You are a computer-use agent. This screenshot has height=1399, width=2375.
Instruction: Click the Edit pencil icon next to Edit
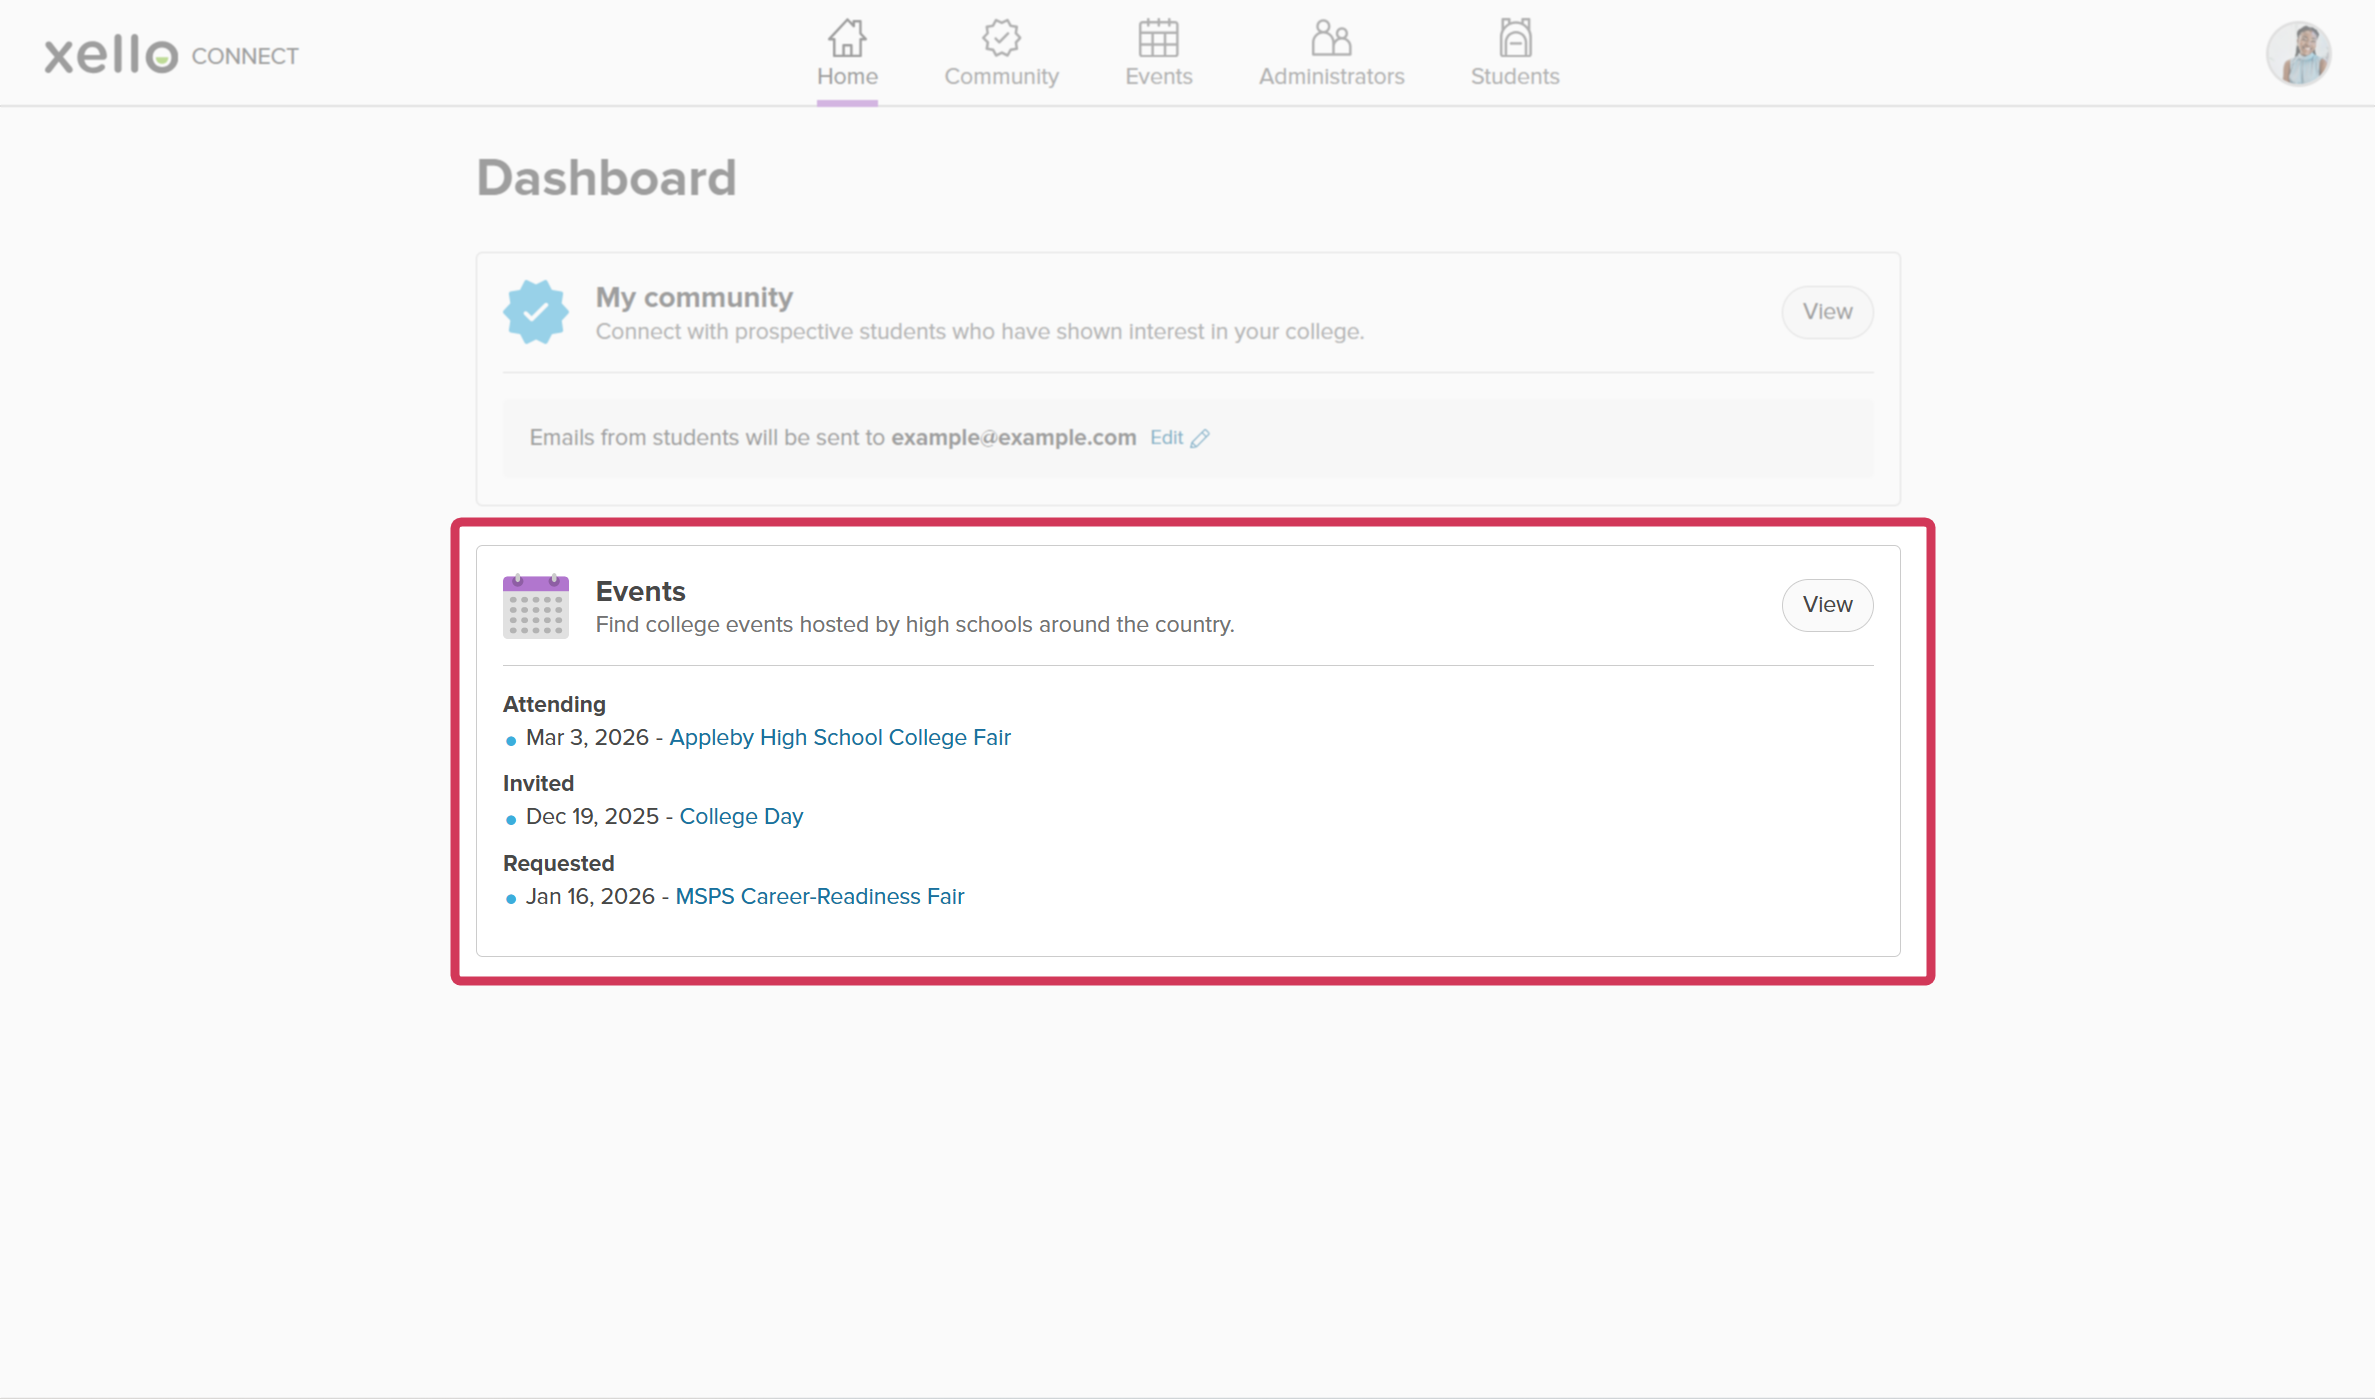point(1201,437)
